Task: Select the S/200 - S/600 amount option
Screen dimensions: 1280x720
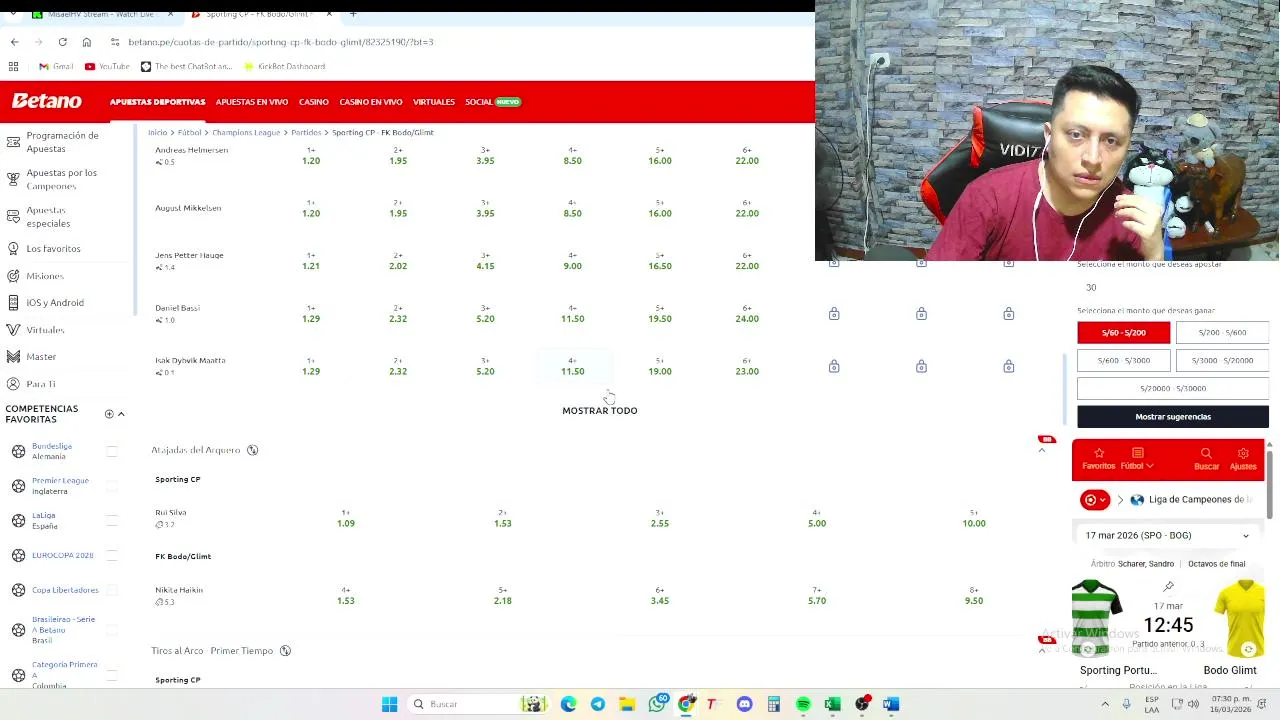Action: 1222,333
